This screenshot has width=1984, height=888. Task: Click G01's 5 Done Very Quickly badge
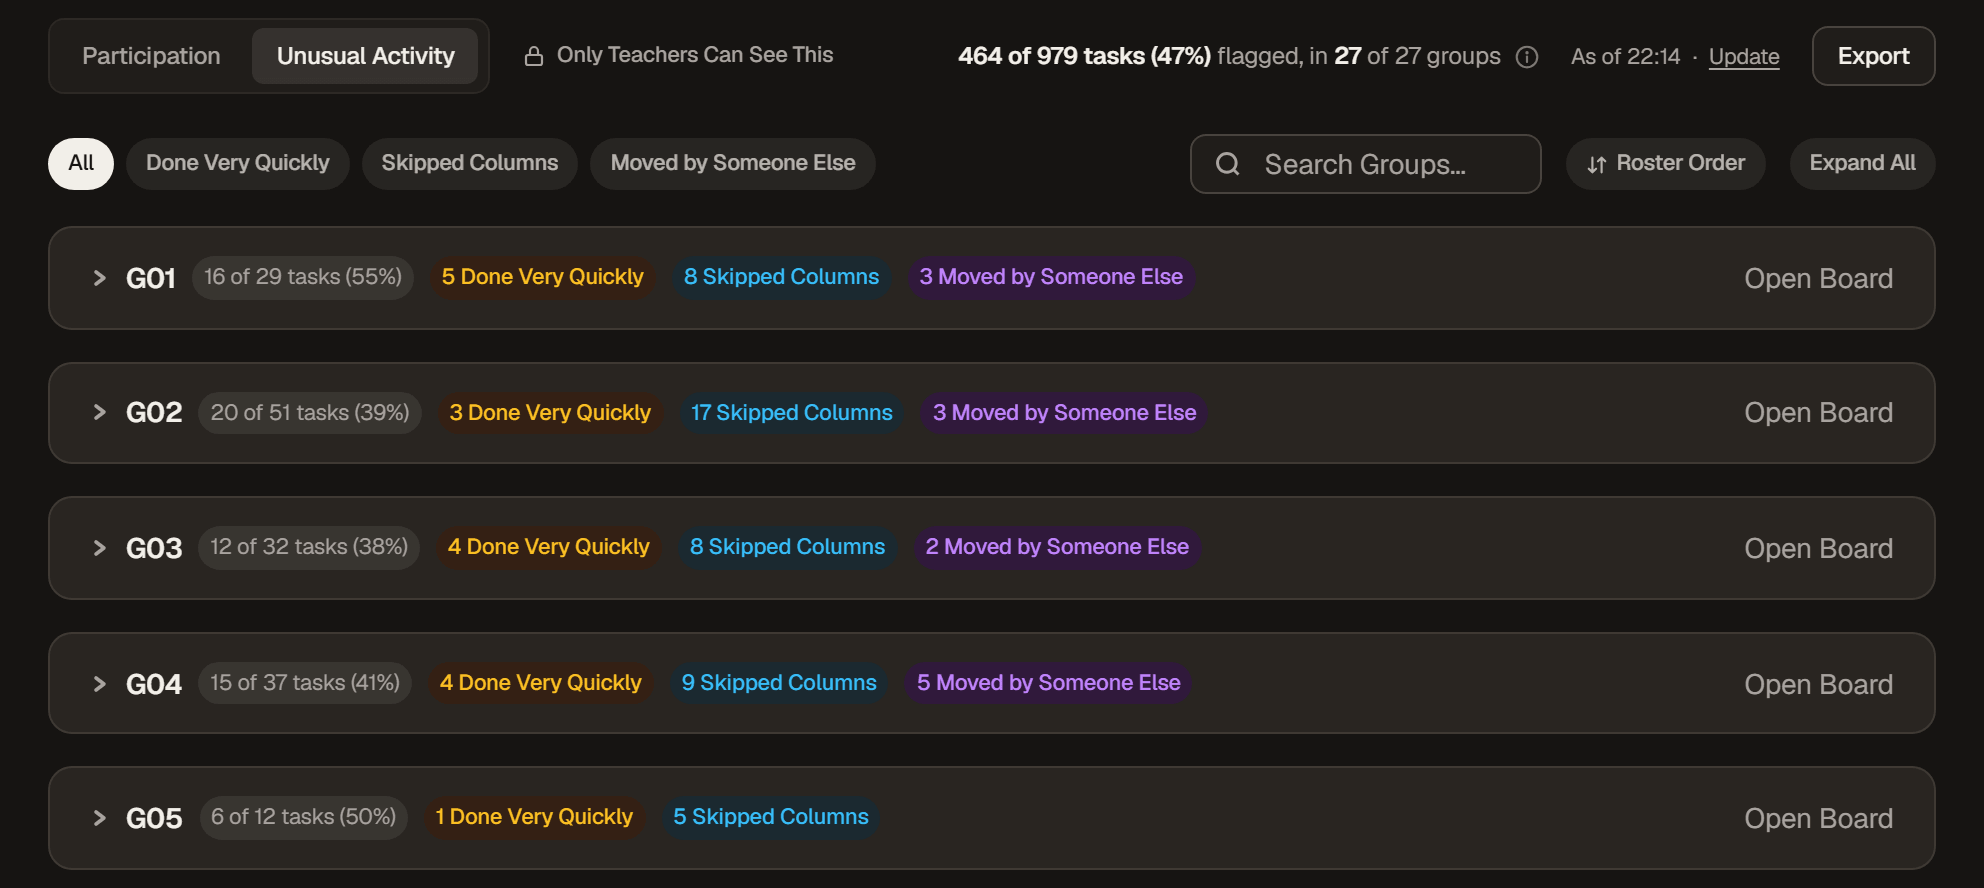[x=543, y=277]
